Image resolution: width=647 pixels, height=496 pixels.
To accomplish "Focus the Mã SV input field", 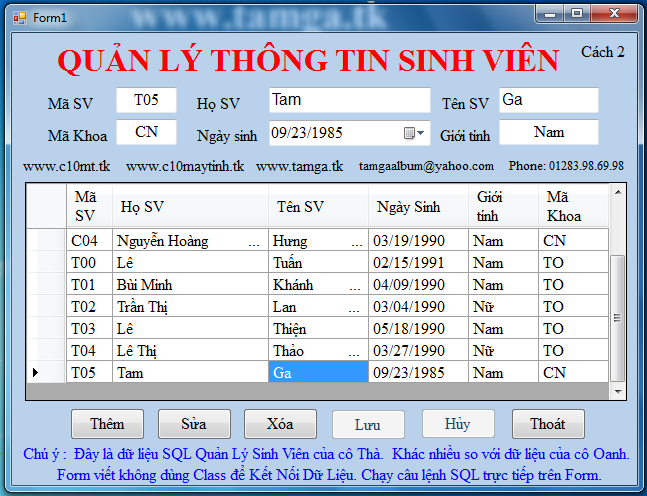I will (146, 100).
